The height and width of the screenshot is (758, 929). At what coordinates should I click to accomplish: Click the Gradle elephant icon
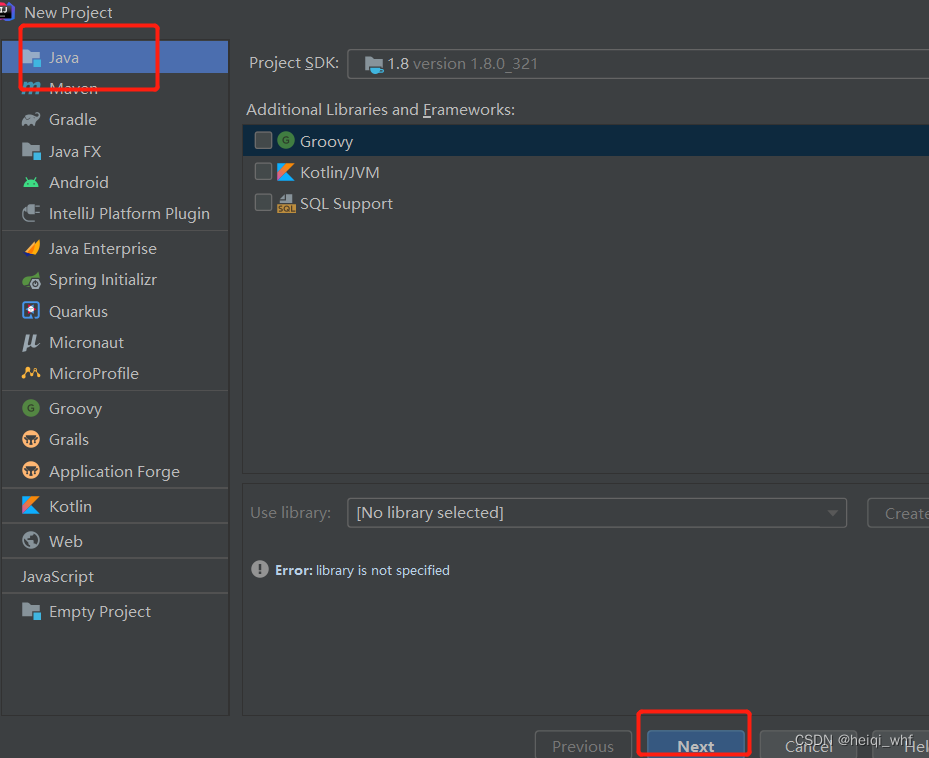31,120
